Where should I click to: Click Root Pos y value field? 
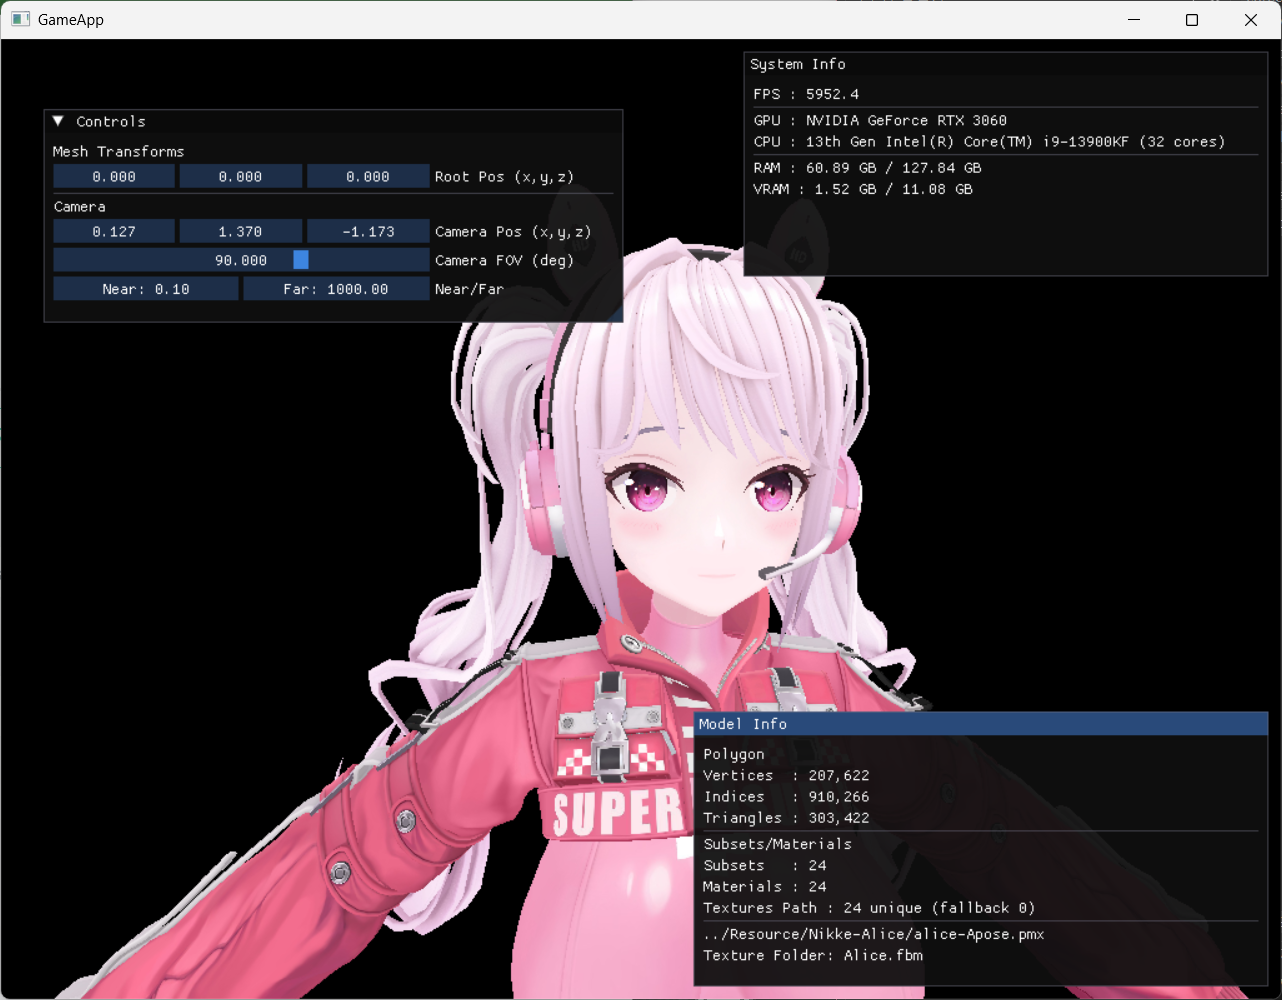(241, 177)
